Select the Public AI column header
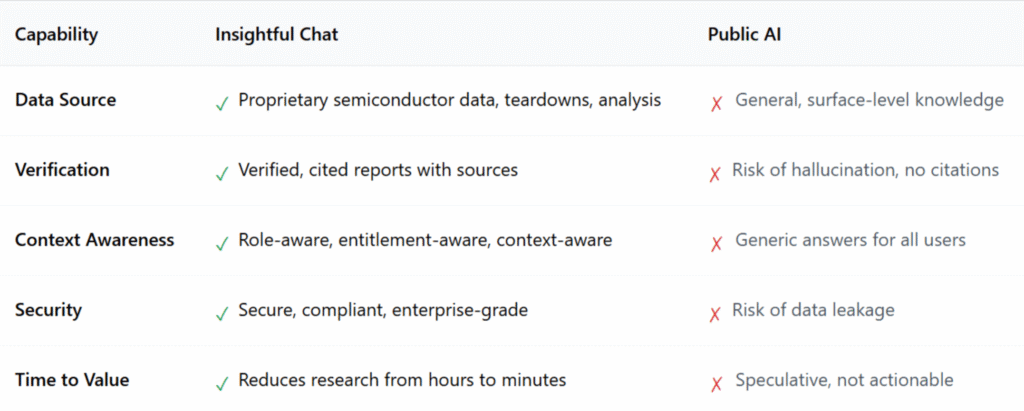Viewport: 1024px width, 411px height. (743, 34)
